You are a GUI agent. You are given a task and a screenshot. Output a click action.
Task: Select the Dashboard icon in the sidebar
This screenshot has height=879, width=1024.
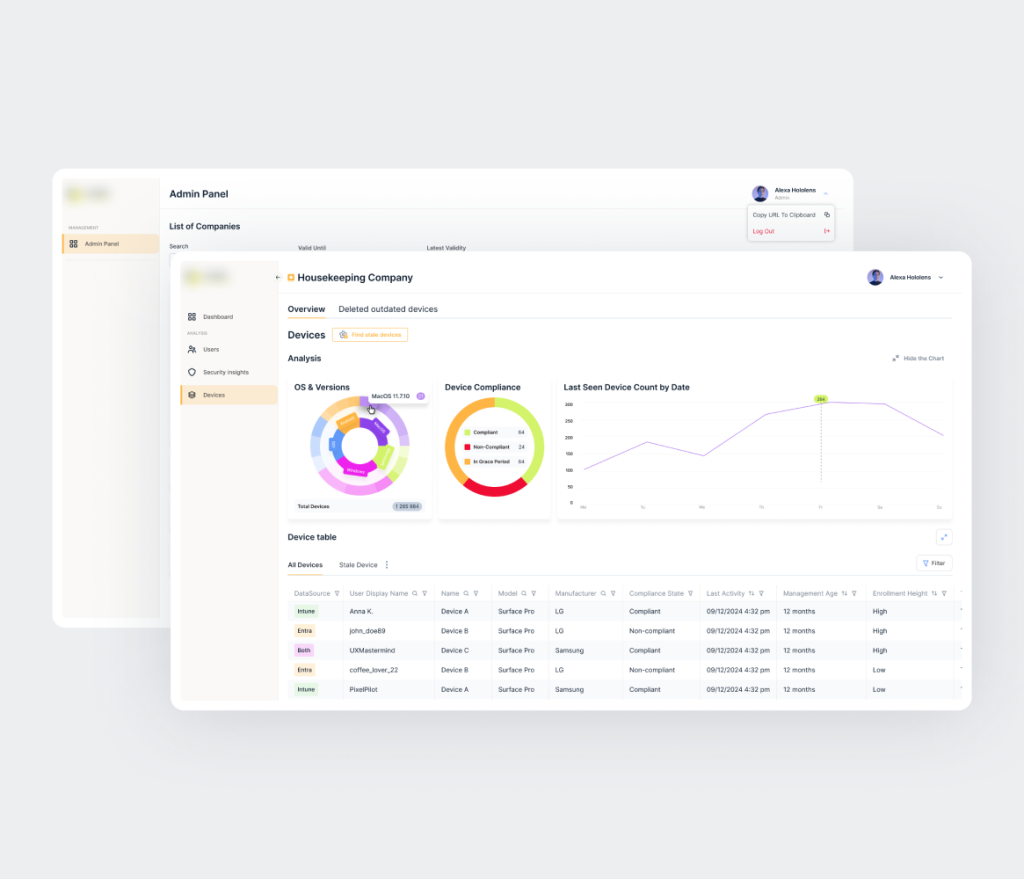(192, 316)
